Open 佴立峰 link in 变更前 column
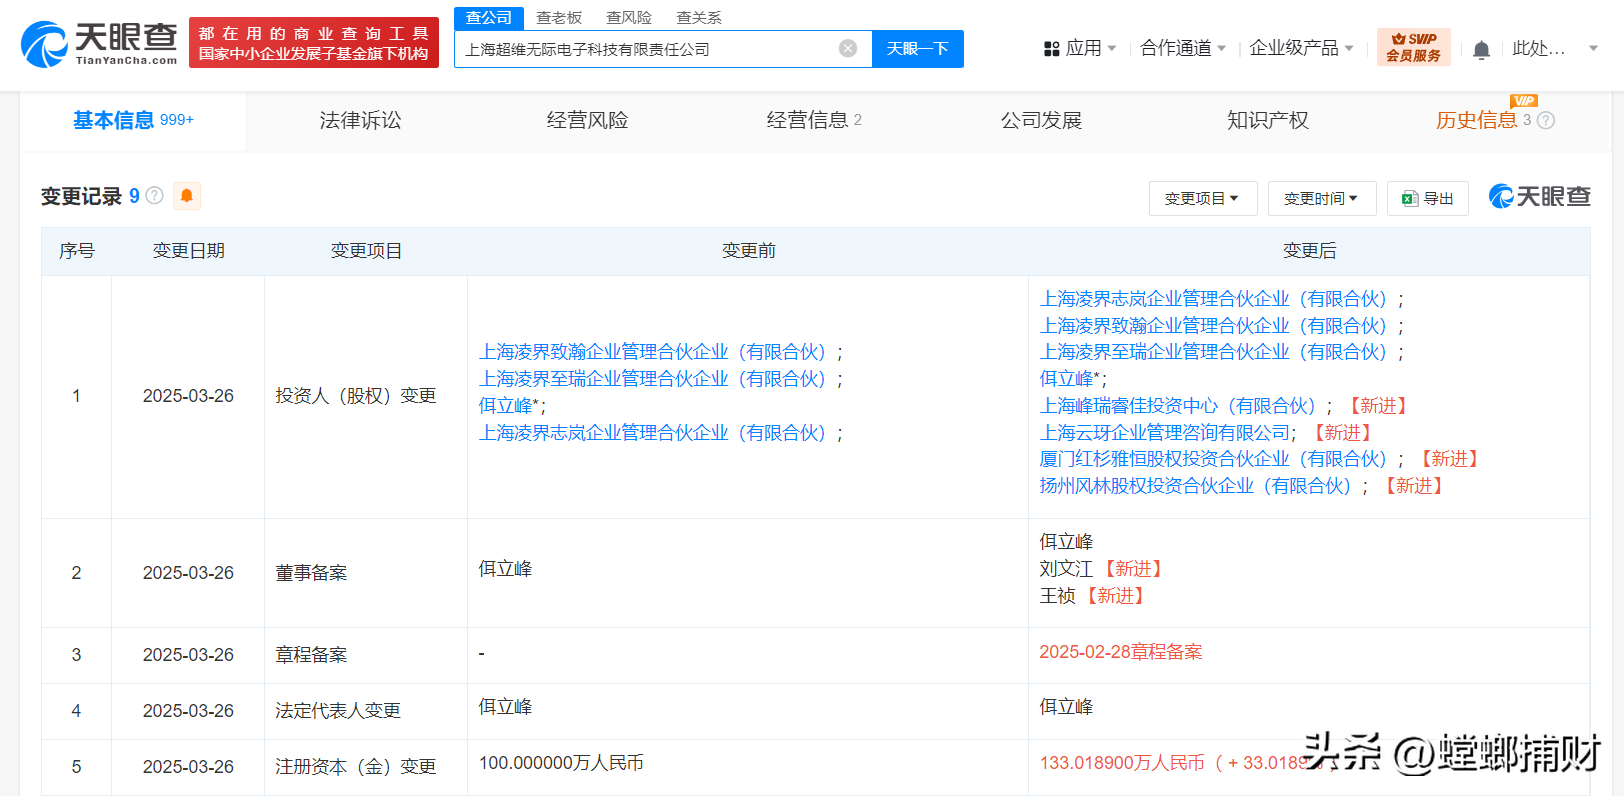Viewport: 1624px width, 796px height. (505, 406)
